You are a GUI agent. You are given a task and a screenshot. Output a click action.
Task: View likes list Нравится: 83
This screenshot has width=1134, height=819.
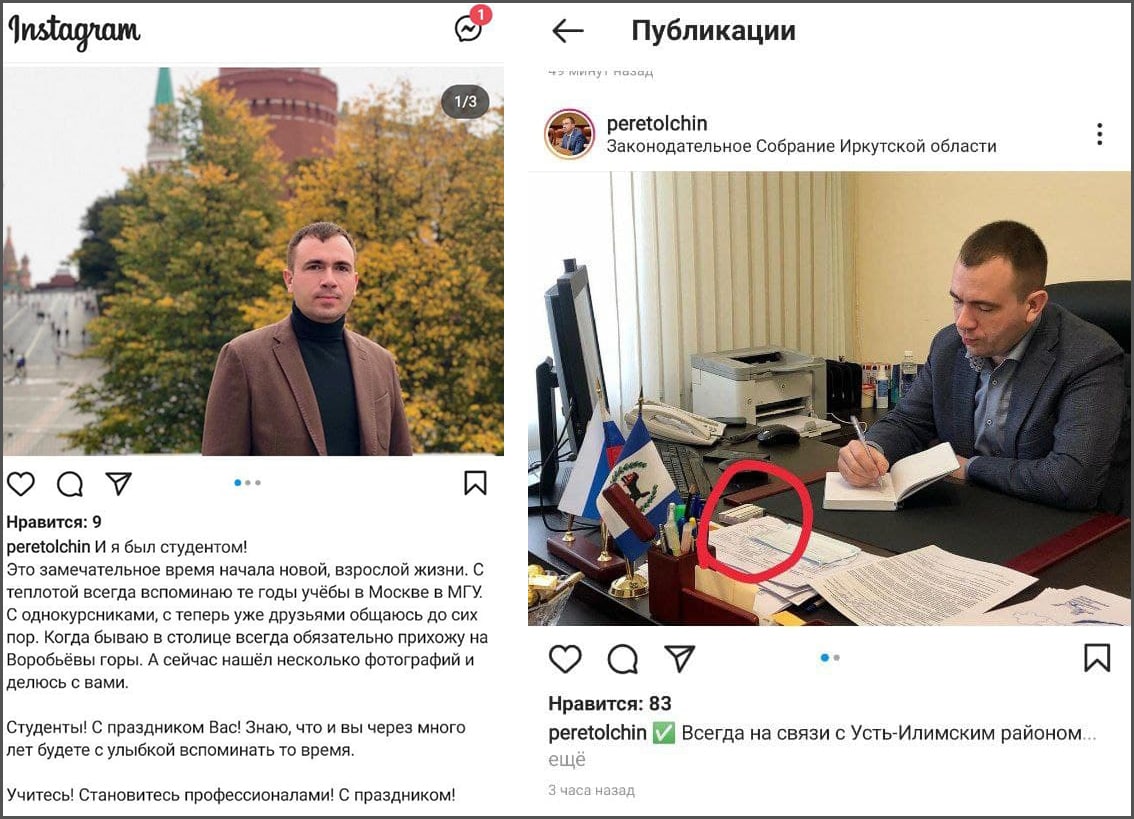pos(610,703)
